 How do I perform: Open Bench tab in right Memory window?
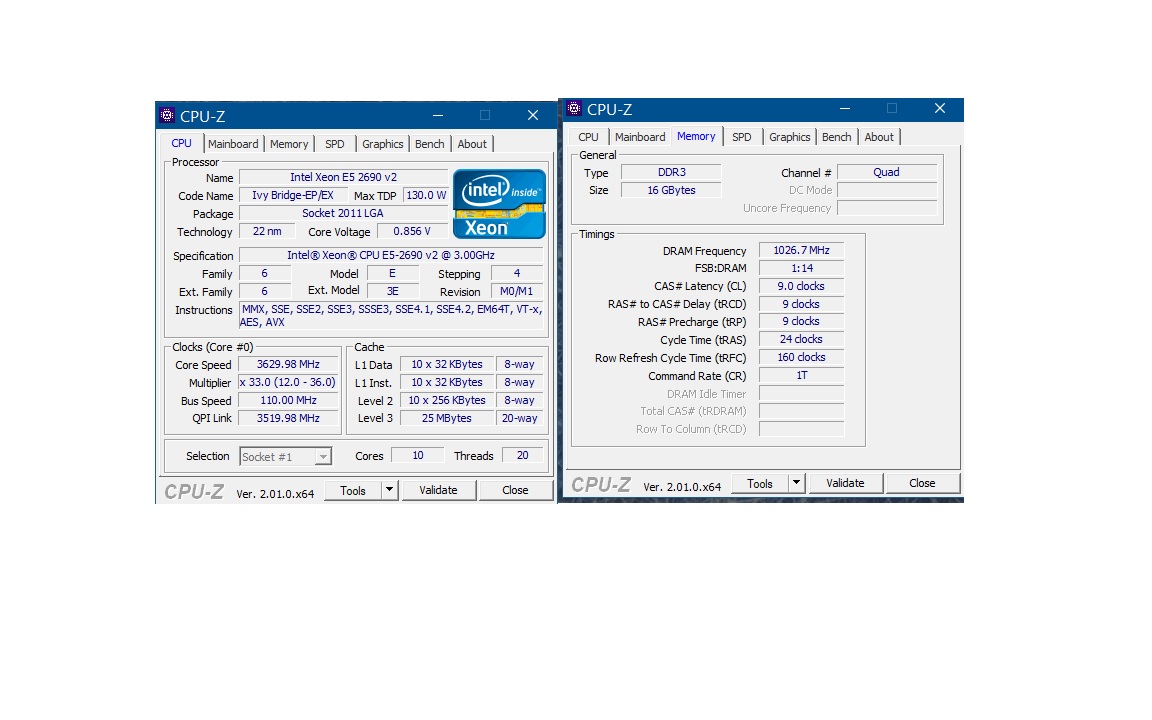pyautogui.click(x=837, y=137)
